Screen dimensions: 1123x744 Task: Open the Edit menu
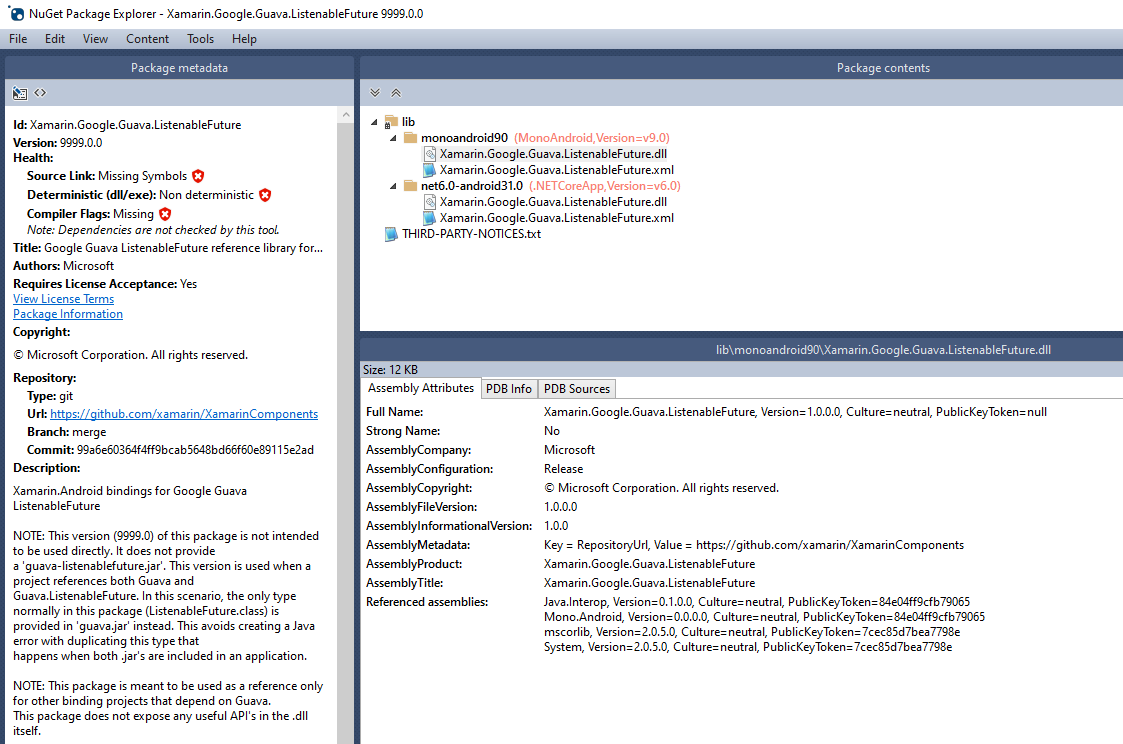(55, 39)
